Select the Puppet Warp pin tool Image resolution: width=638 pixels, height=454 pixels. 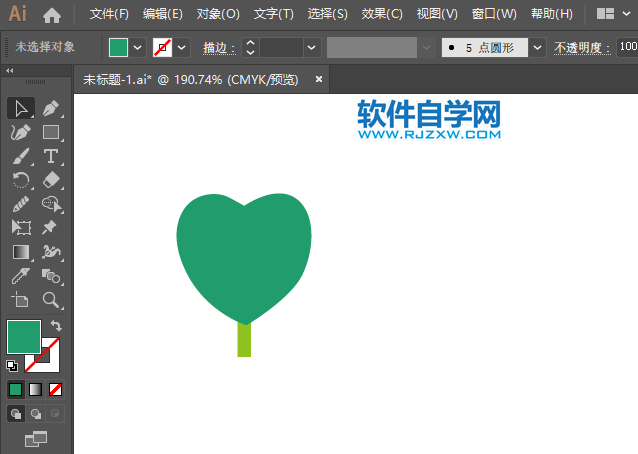(x=50, y=228)
